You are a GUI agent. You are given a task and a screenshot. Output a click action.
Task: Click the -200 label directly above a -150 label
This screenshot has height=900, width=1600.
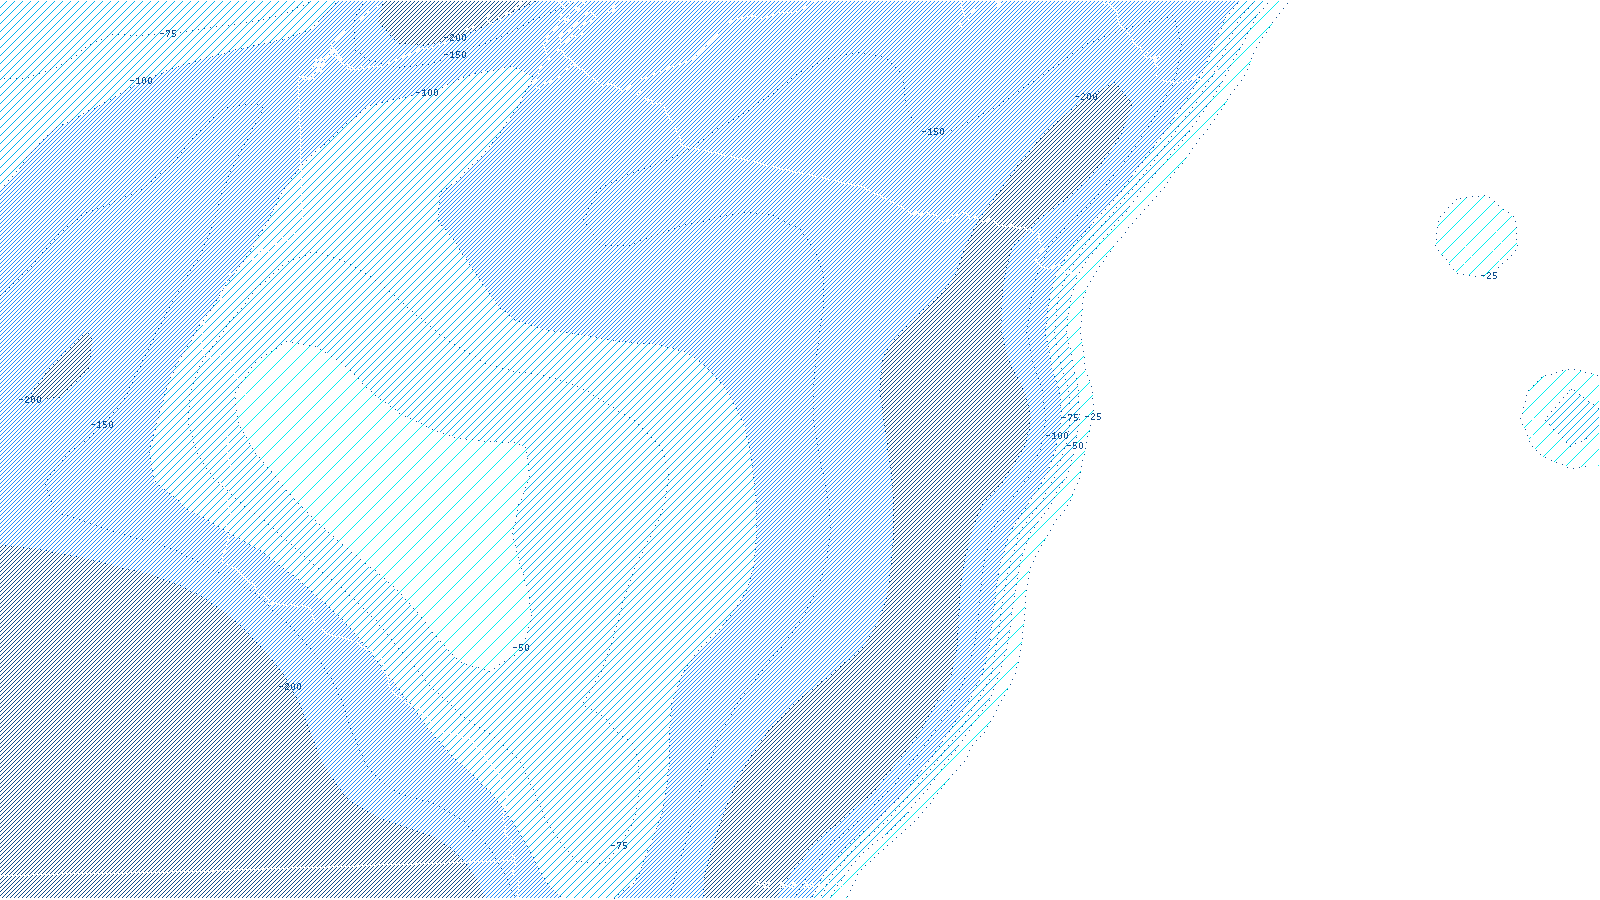click(454, 38)
